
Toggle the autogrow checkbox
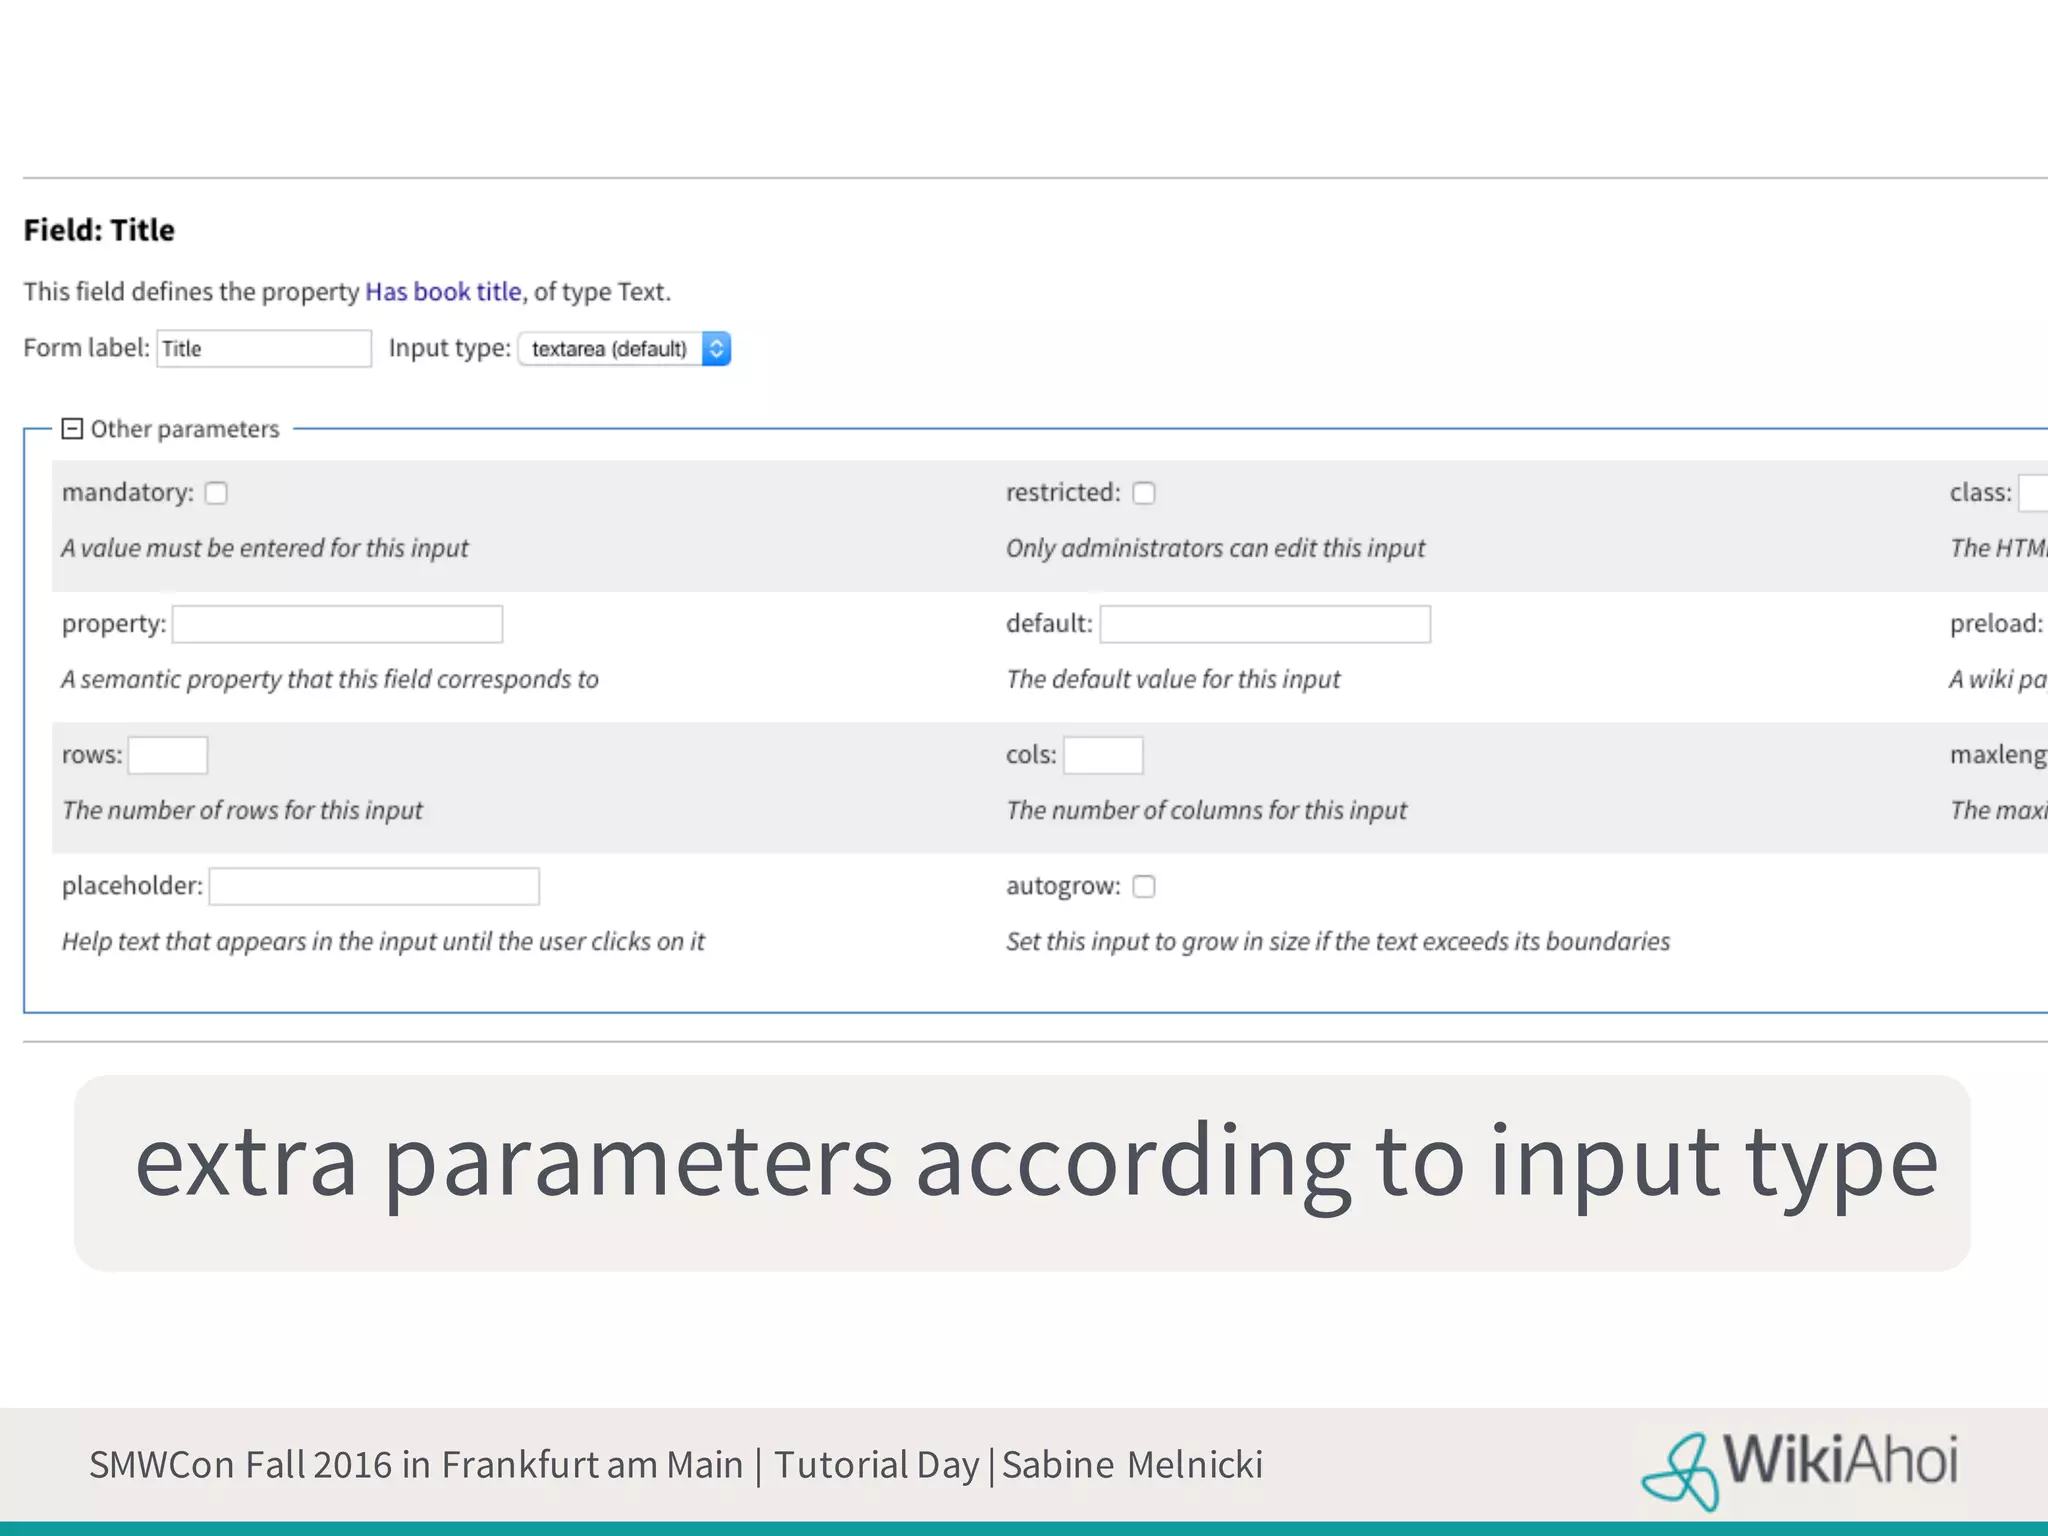pos(1144,886)
